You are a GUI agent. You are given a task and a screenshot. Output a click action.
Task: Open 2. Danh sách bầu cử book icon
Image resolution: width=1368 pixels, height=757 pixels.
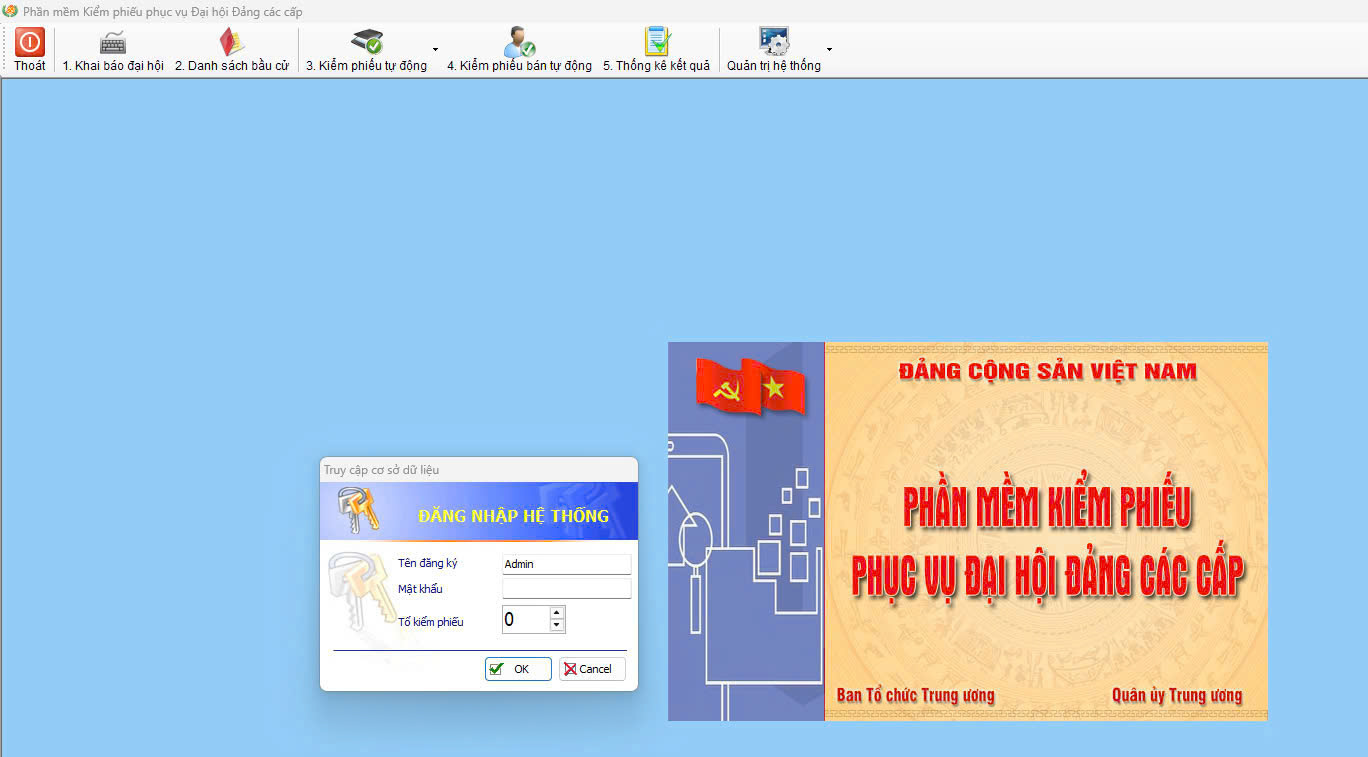(232, 42)
